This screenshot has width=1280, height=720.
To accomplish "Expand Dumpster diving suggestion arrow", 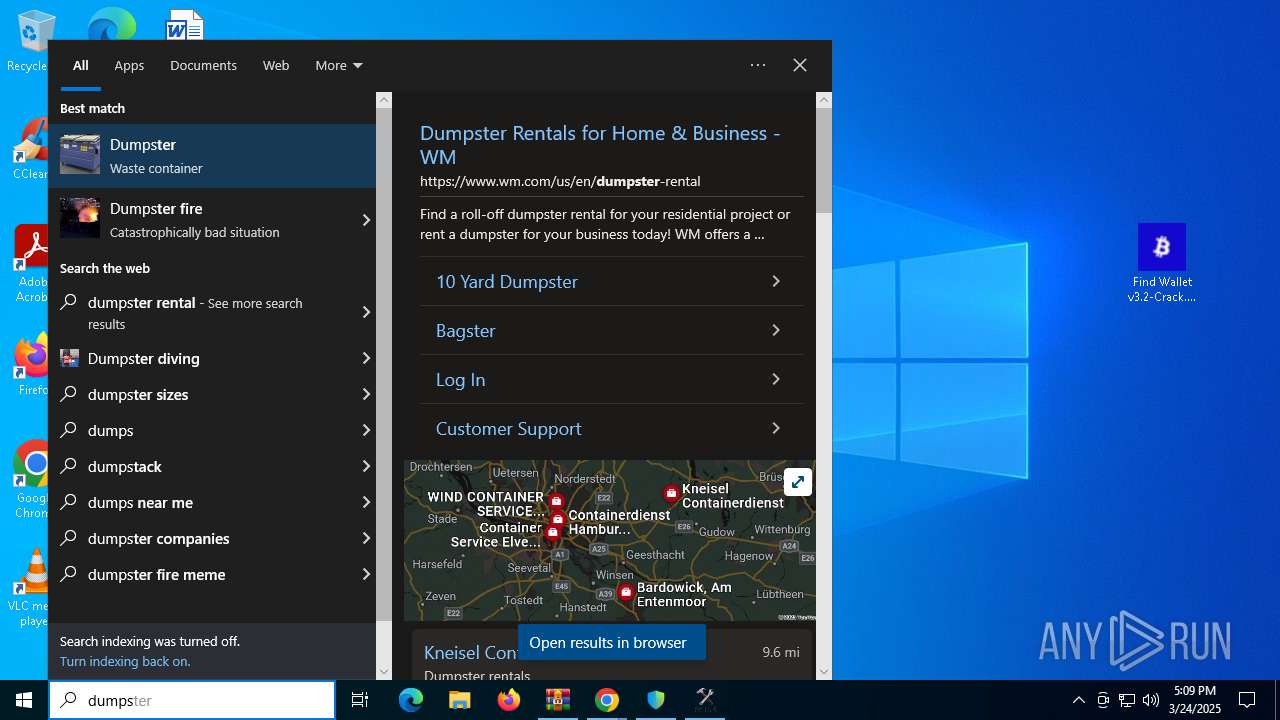I will (x=366, y=358).
